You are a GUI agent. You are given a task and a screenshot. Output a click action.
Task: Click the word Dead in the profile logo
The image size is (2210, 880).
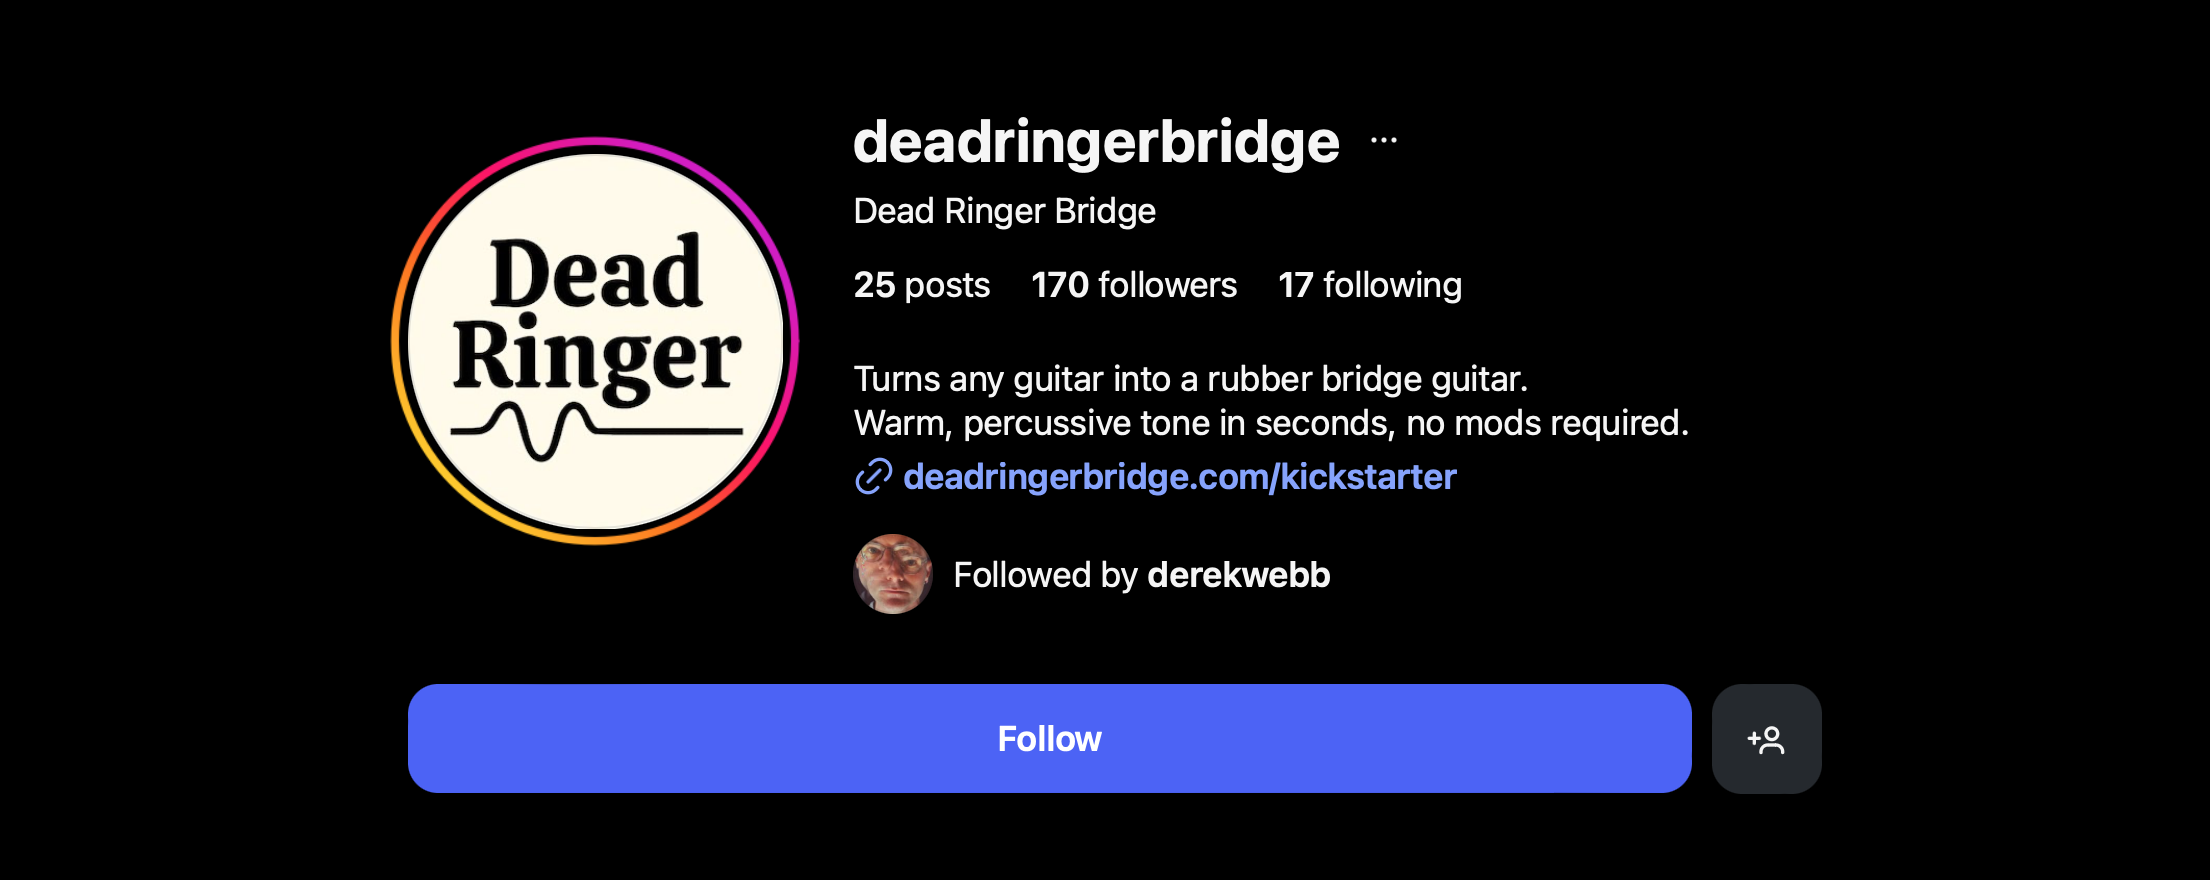pyautogui.click(x=596, y=272)
